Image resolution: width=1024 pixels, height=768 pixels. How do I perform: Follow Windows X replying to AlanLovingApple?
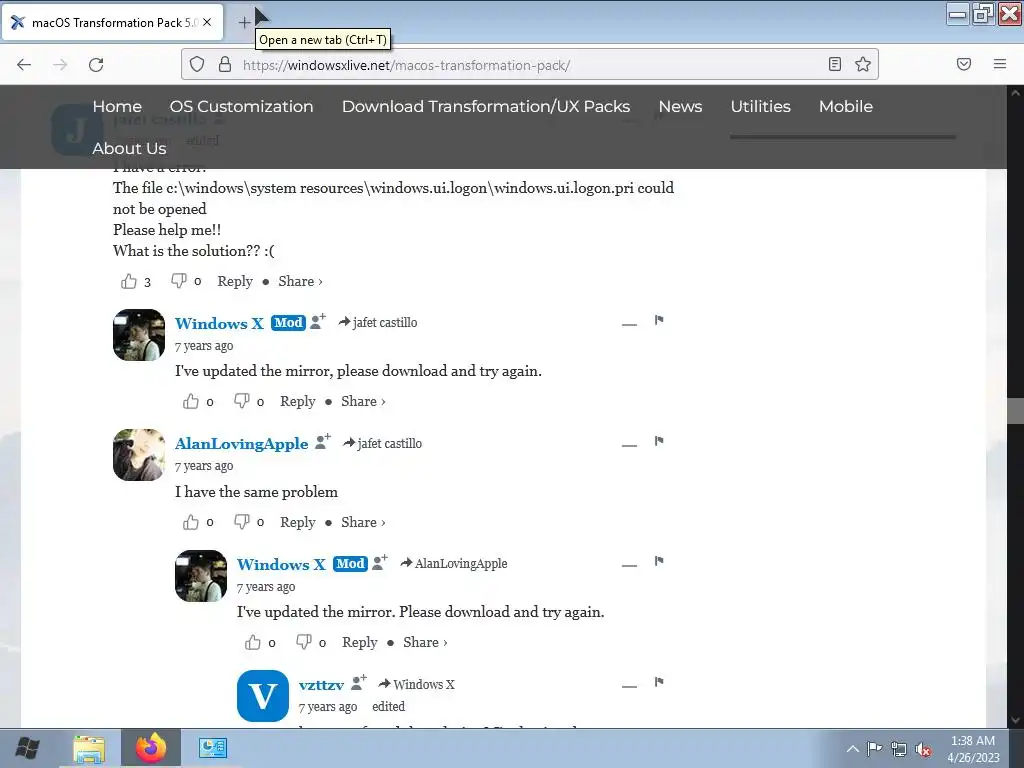point(380,562)
